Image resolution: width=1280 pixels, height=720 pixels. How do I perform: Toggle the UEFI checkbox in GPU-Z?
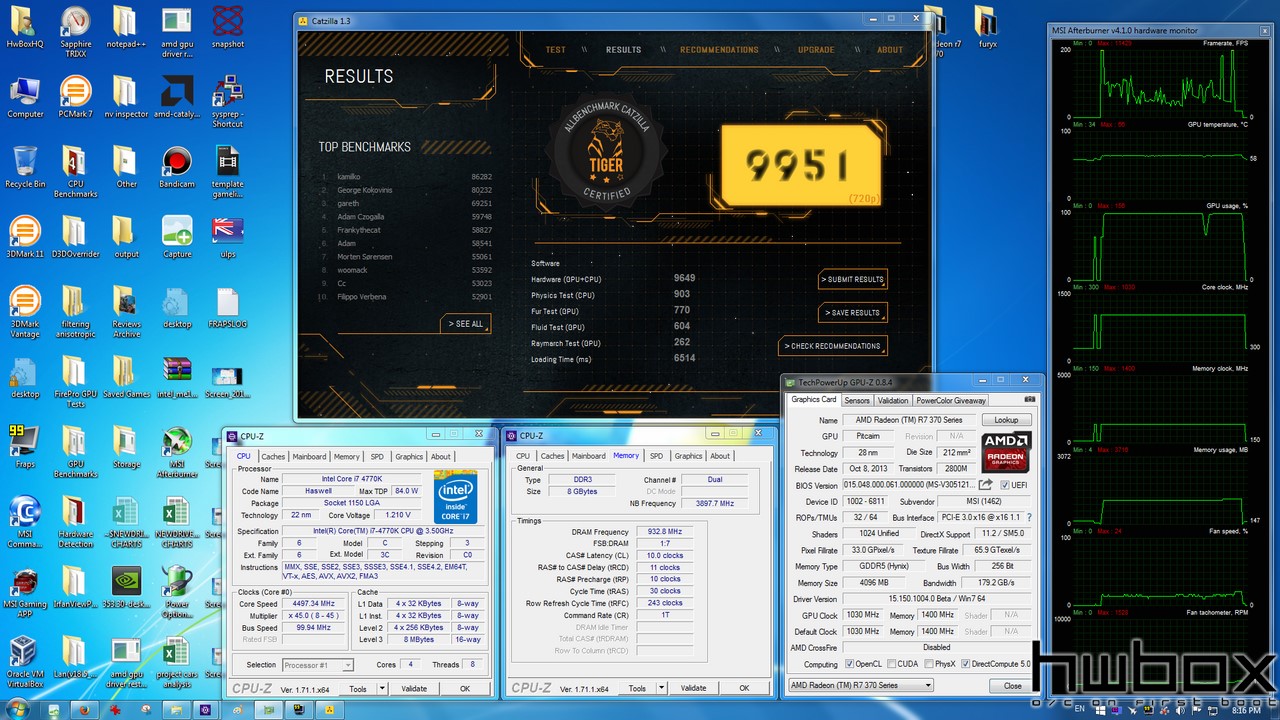(1006, 485)
